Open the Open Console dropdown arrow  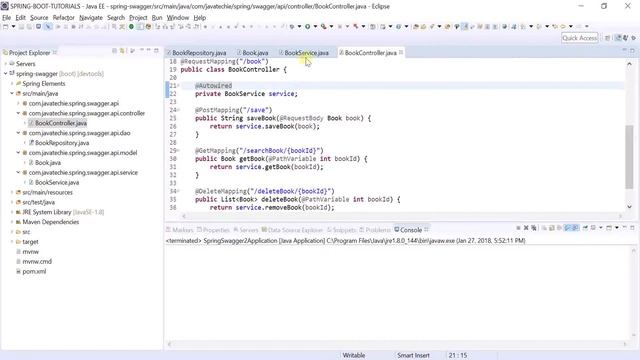pos(617,228)
